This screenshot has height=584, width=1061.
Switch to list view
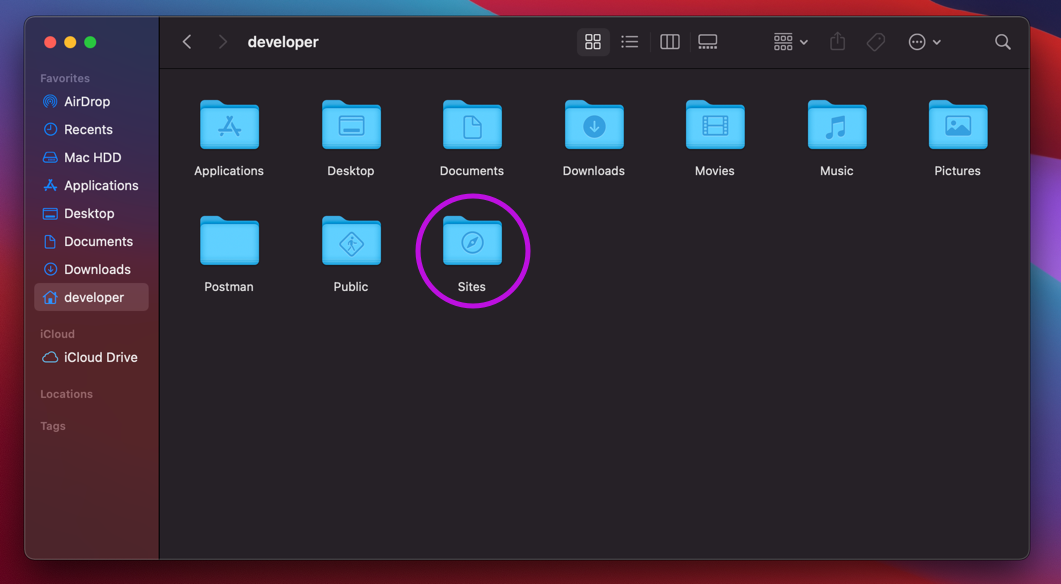click(630, 42)
